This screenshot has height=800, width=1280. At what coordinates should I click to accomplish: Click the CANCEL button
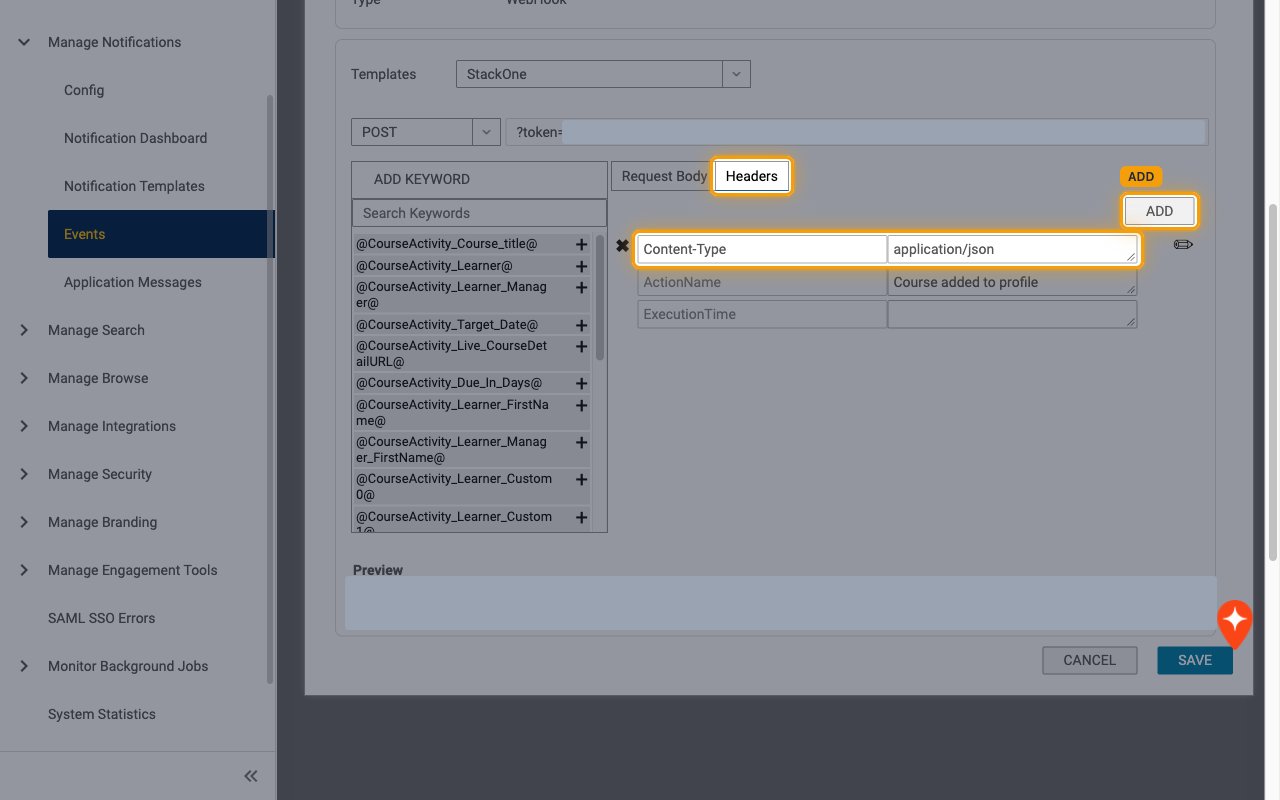point(1089,660)
